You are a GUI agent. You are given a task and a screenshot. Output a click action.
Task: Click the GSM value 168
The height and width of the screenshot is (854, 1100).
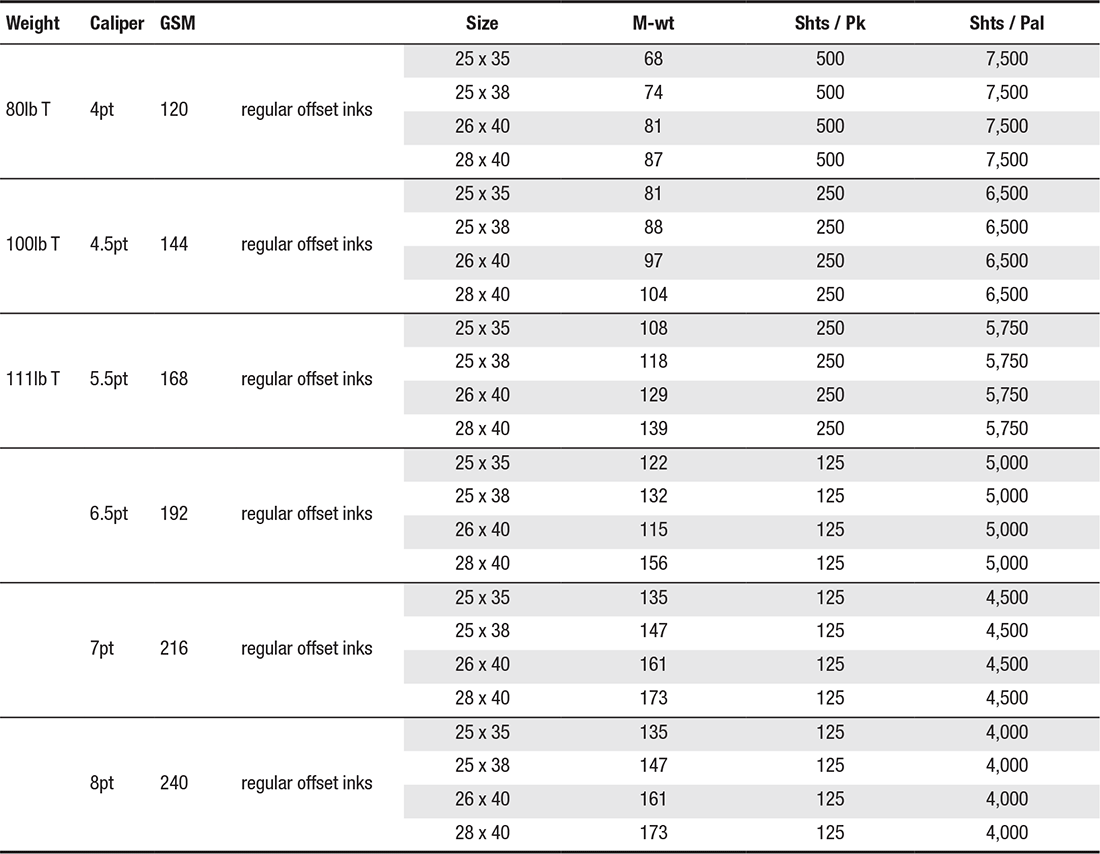coord(174,379)
